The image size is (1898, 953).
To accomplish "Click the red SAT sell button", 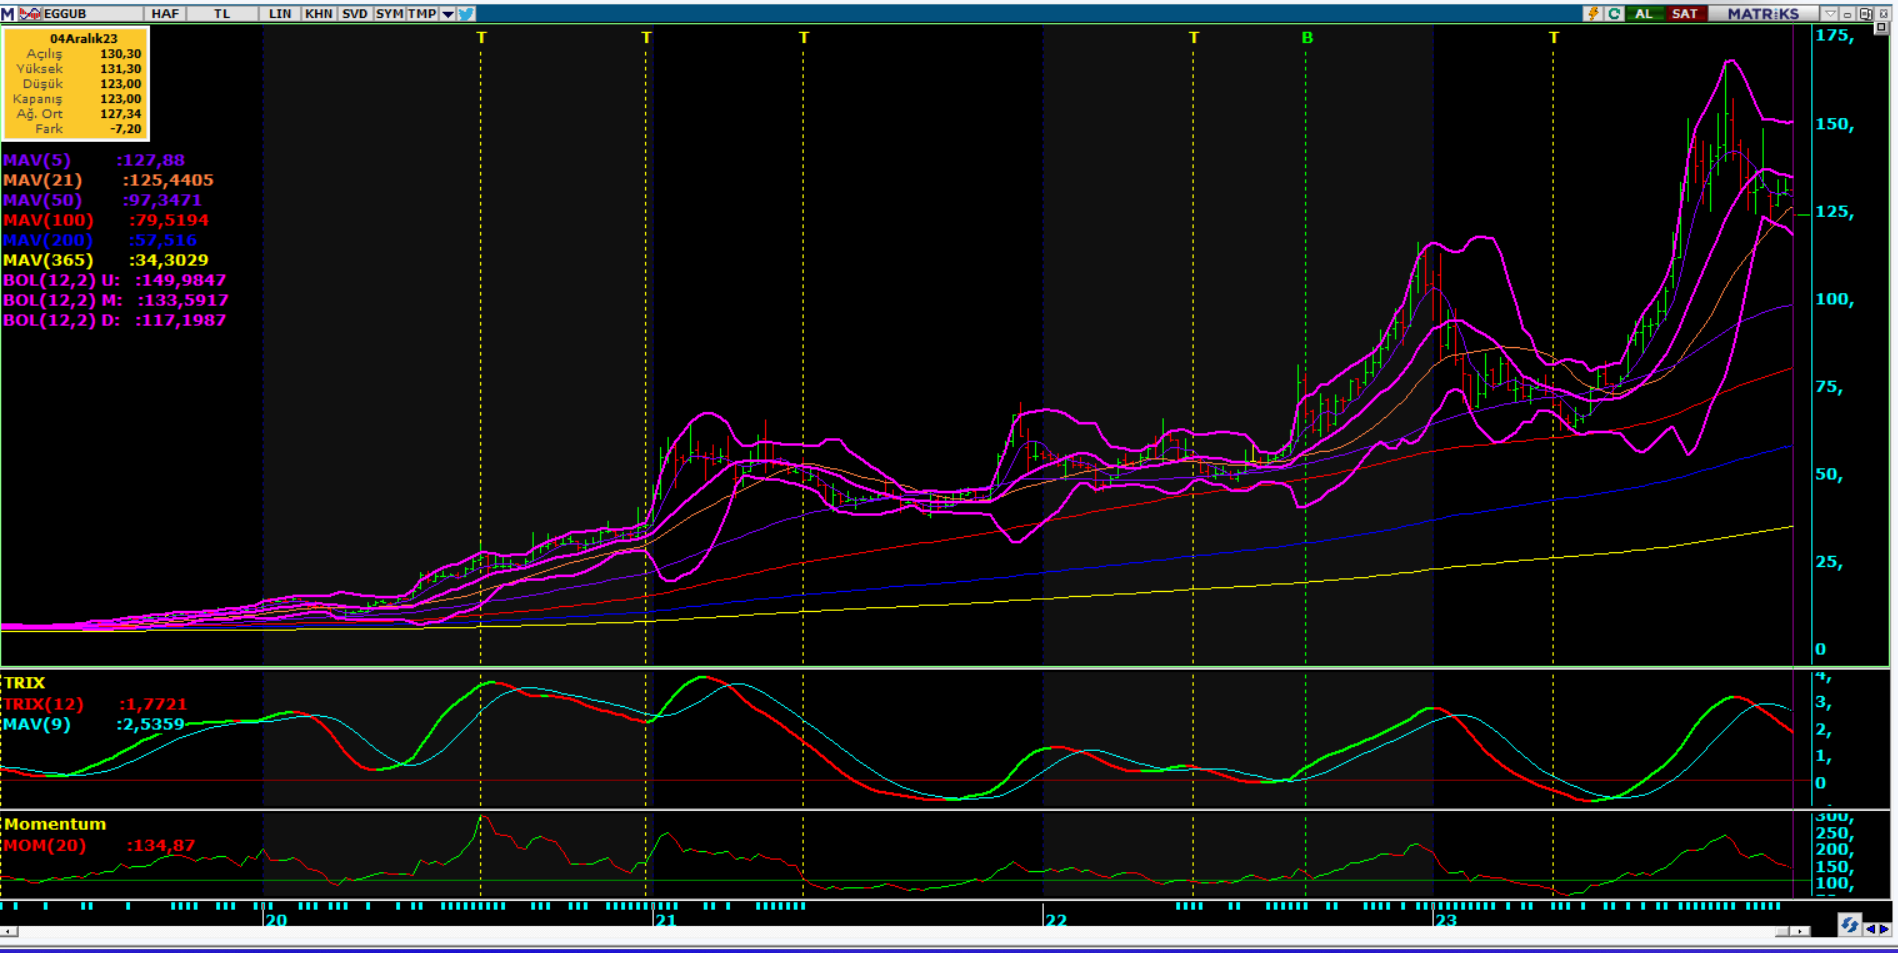I will click(x=1686, y=14).
